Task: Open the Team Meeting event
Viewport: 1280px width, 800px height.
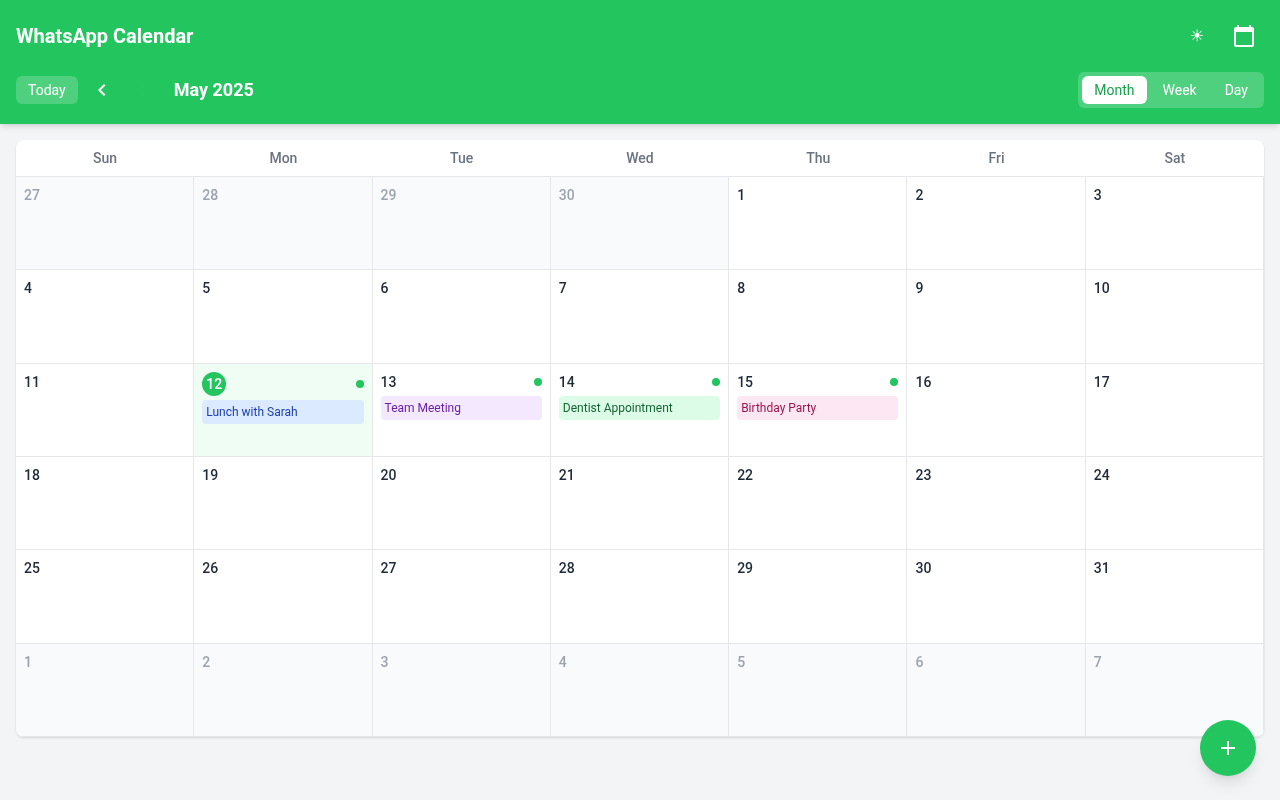Action: pyautogui.click(x=461, y=407)
